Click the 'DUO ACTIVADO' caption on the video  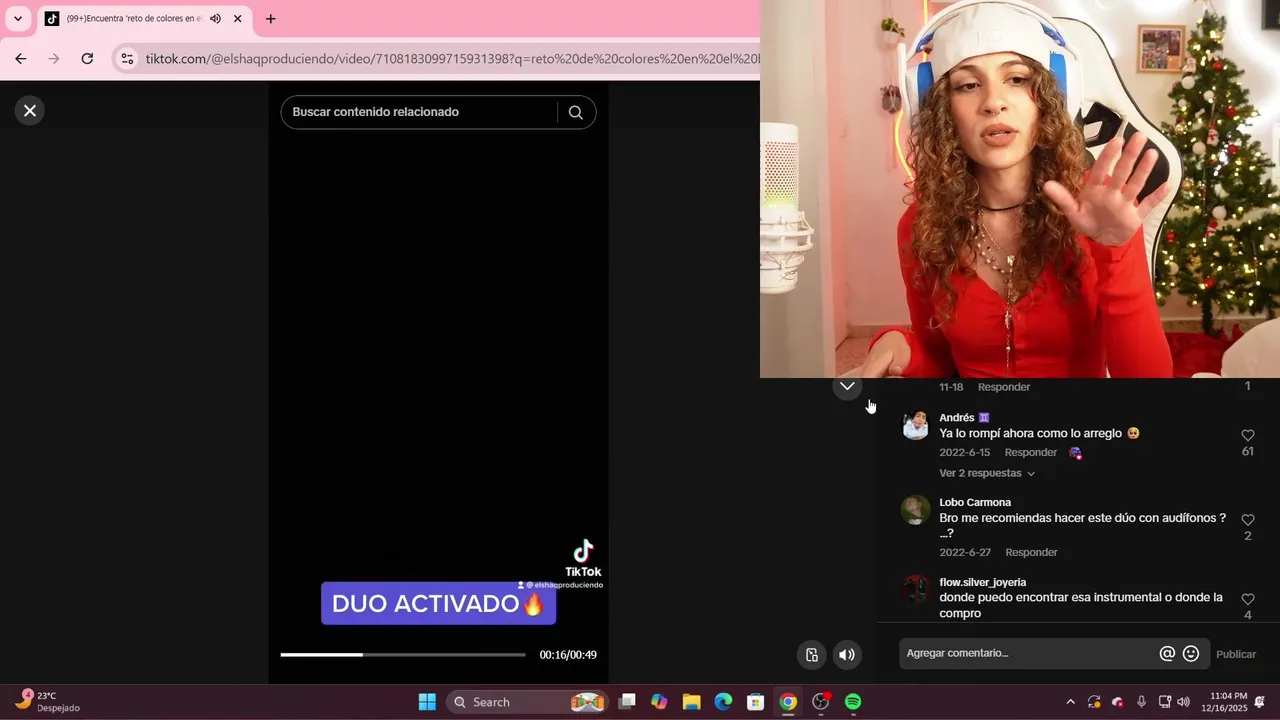click(x=438, y=604)
